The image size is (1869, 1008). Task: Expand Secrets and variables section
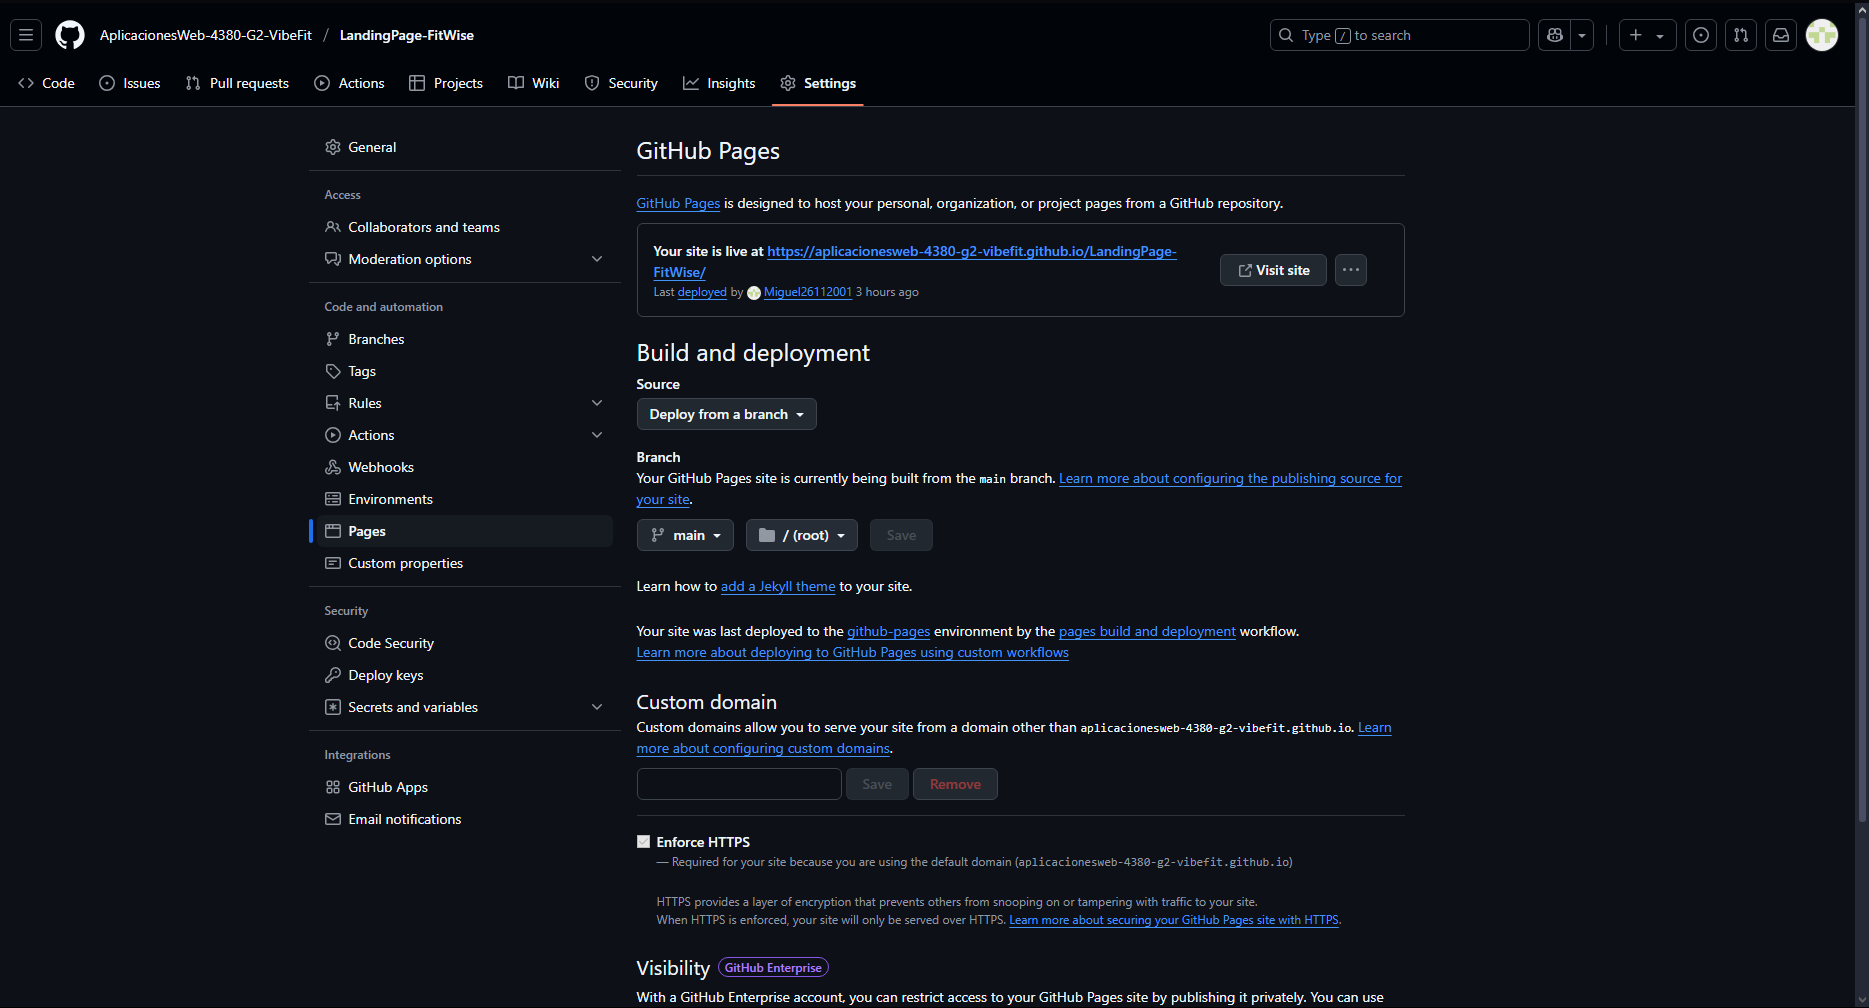tap(465, 707)
